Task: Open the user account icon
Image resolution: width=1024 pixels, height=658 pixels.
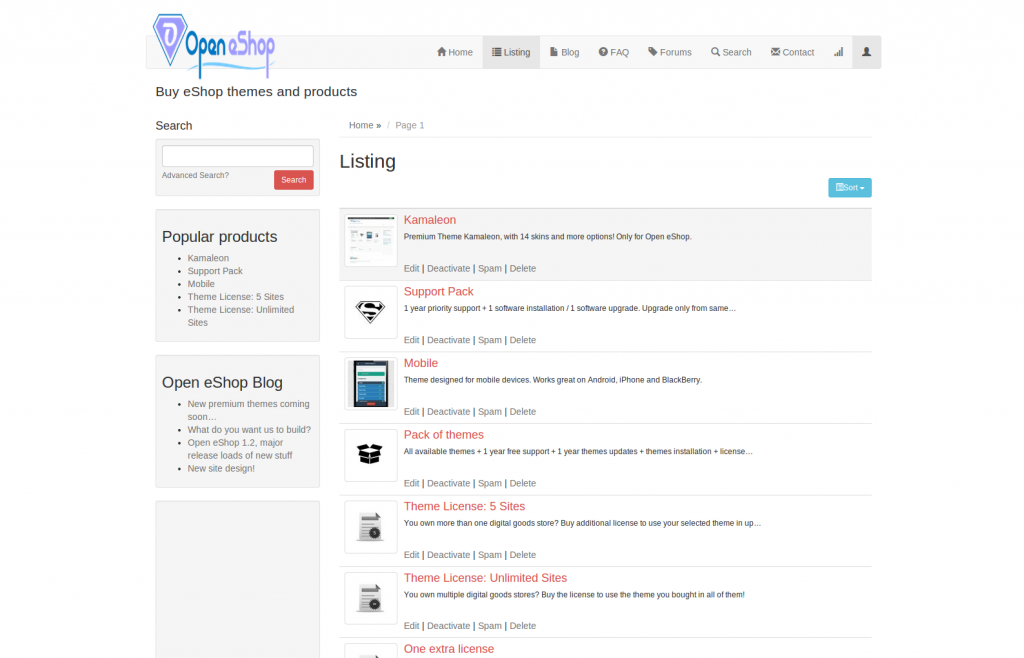Action: coord(867,52)
